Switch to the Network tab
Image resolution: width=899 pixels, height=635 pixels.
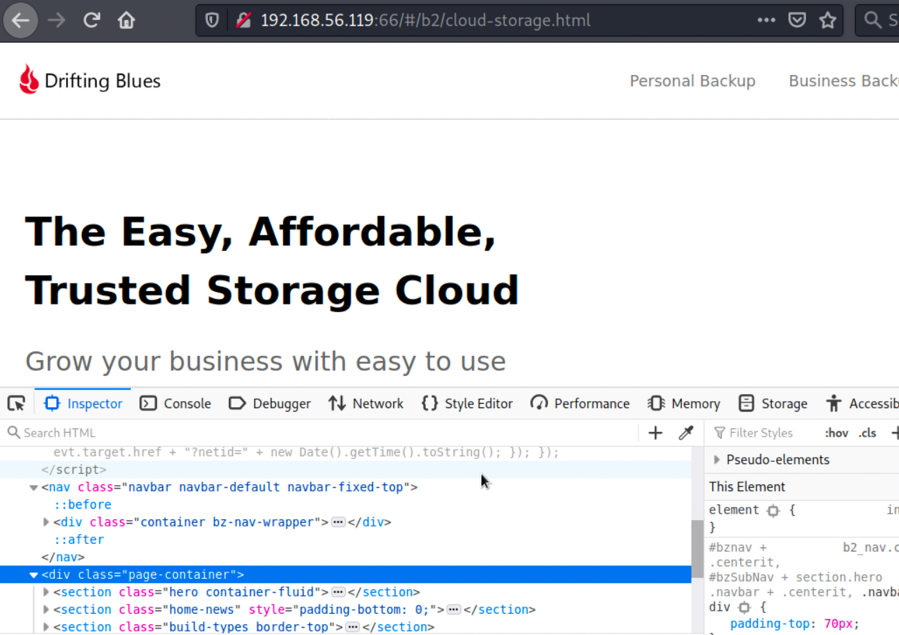tap(366, 403)
